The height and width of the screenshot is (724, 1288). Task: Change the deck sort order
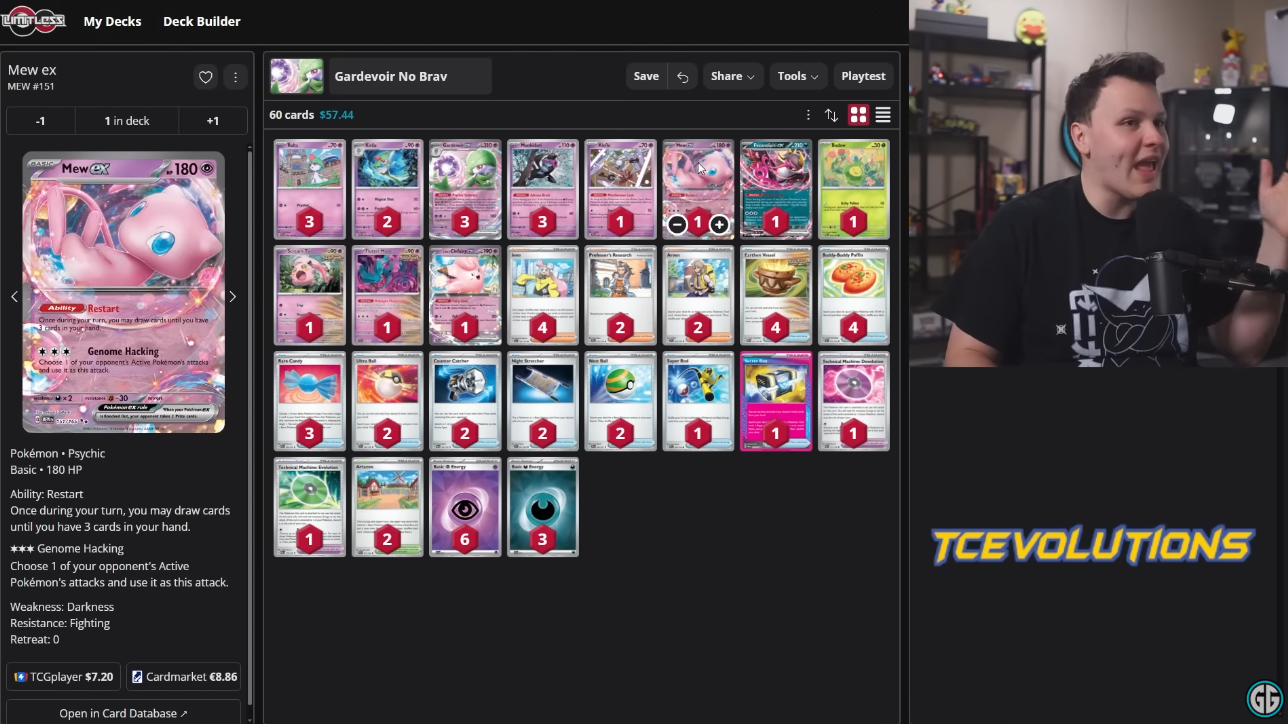[x=831, y=115]
